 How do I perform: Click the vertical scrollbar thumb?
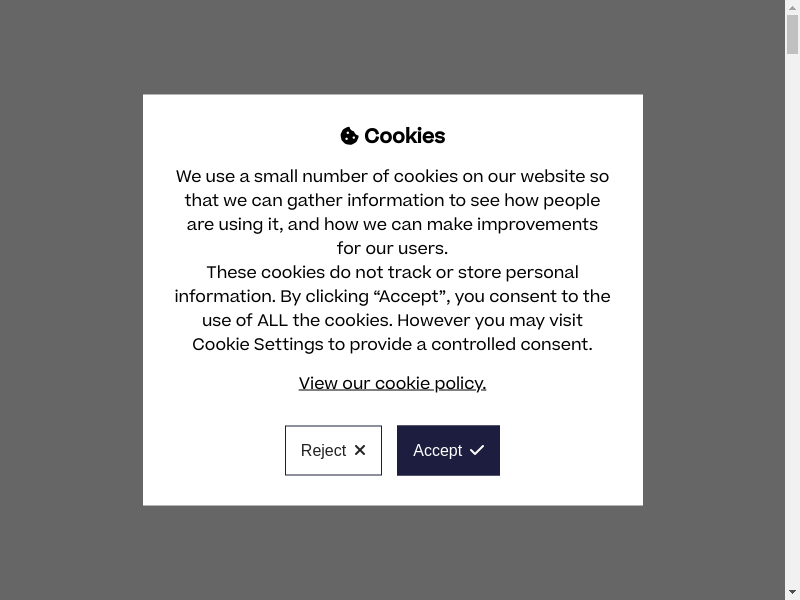pyautogui.click(x=792, y=35)
